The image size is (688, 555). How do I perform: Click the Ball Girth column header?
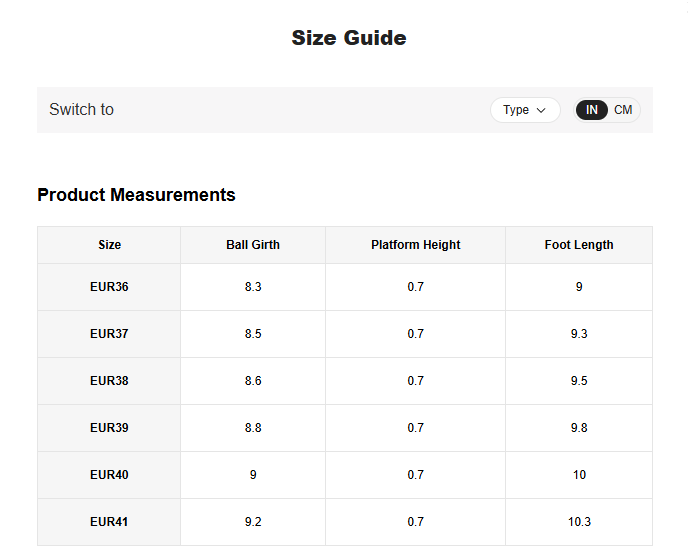[253, 245]
